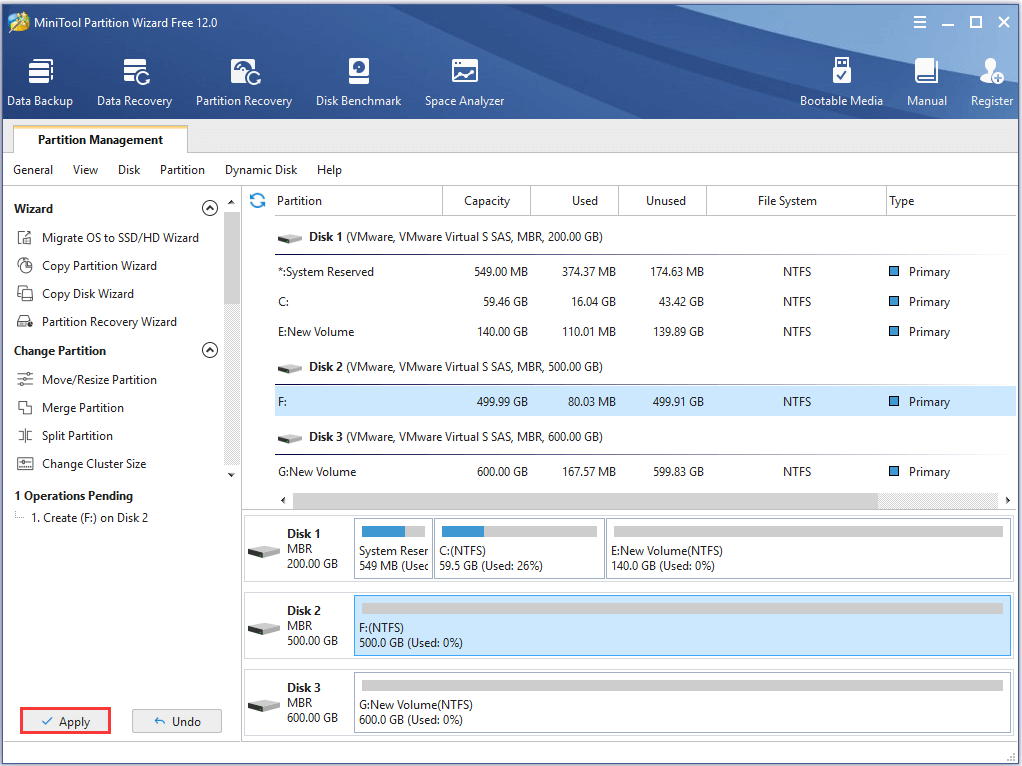Select the Disk 2 header row in list
This screenshot has height=766, width=1022.
[645, 367]
